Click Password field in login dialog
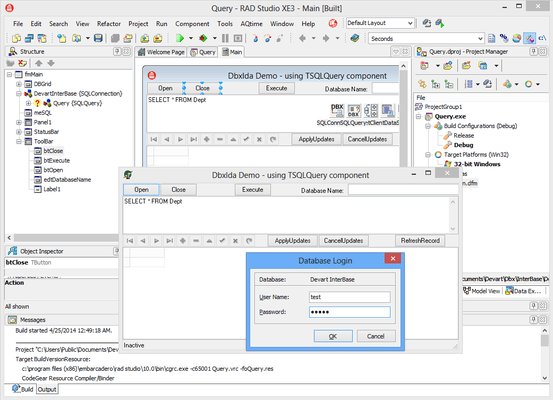553x400 pixels. (x=350, y=312)
